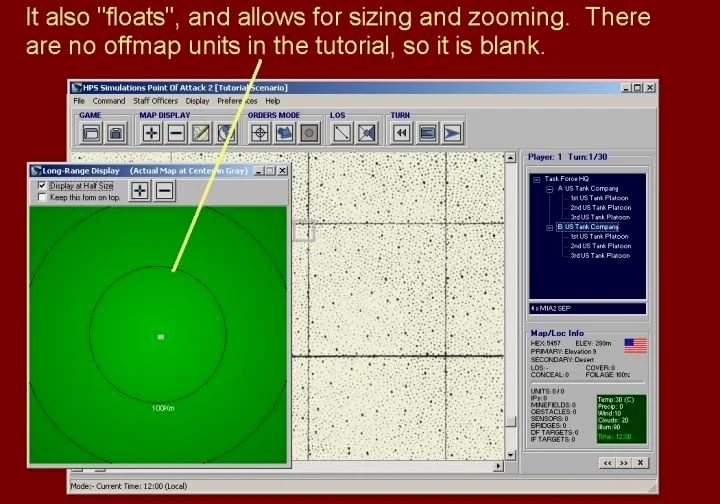
Task: Enable Keep this form on top checkbox
Action: pos(42,197)
